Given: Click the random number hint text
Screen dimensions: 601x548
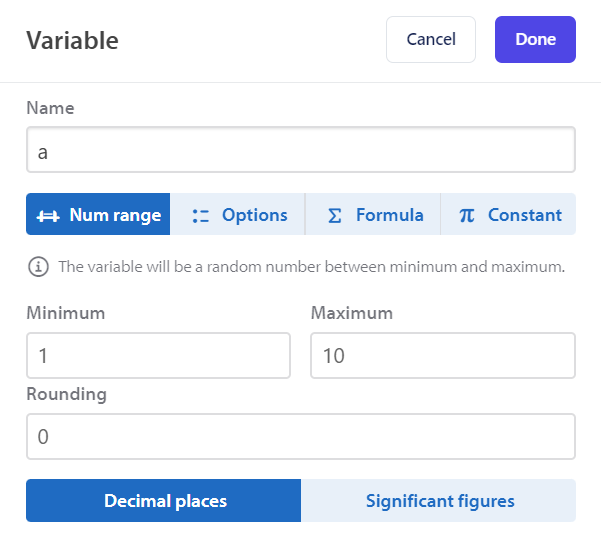Looking at the screenshot, I should 312,267.
